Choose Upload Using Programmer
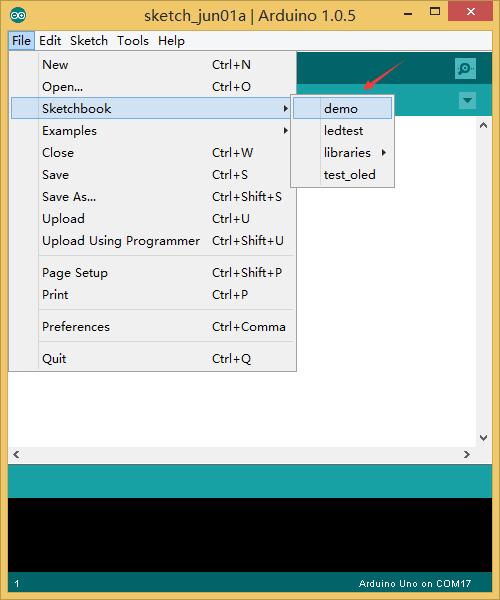Image resolution: width=500 pixels, height=600 pixels. coord(153,241)
